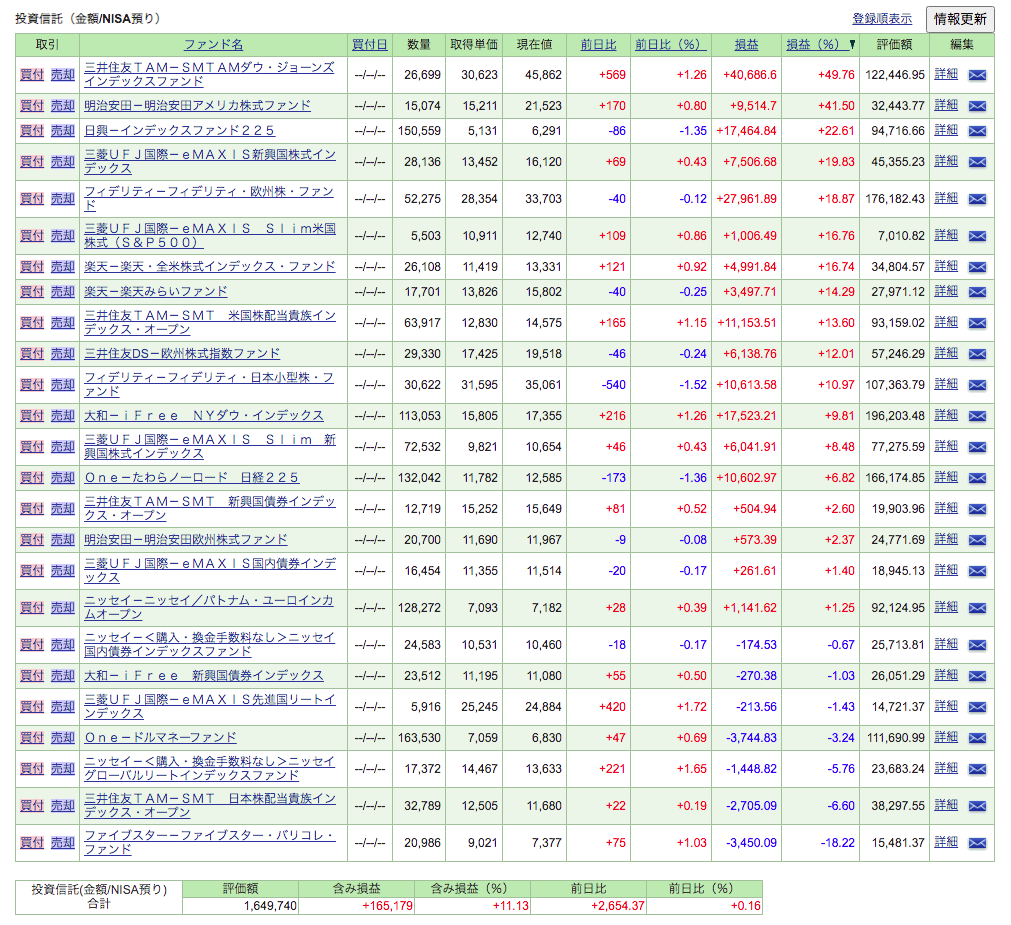Click the 数量 value 163,530
The height and width of the screenshot is (925, 1011).
pyautogui.click(x=419, y=737)
